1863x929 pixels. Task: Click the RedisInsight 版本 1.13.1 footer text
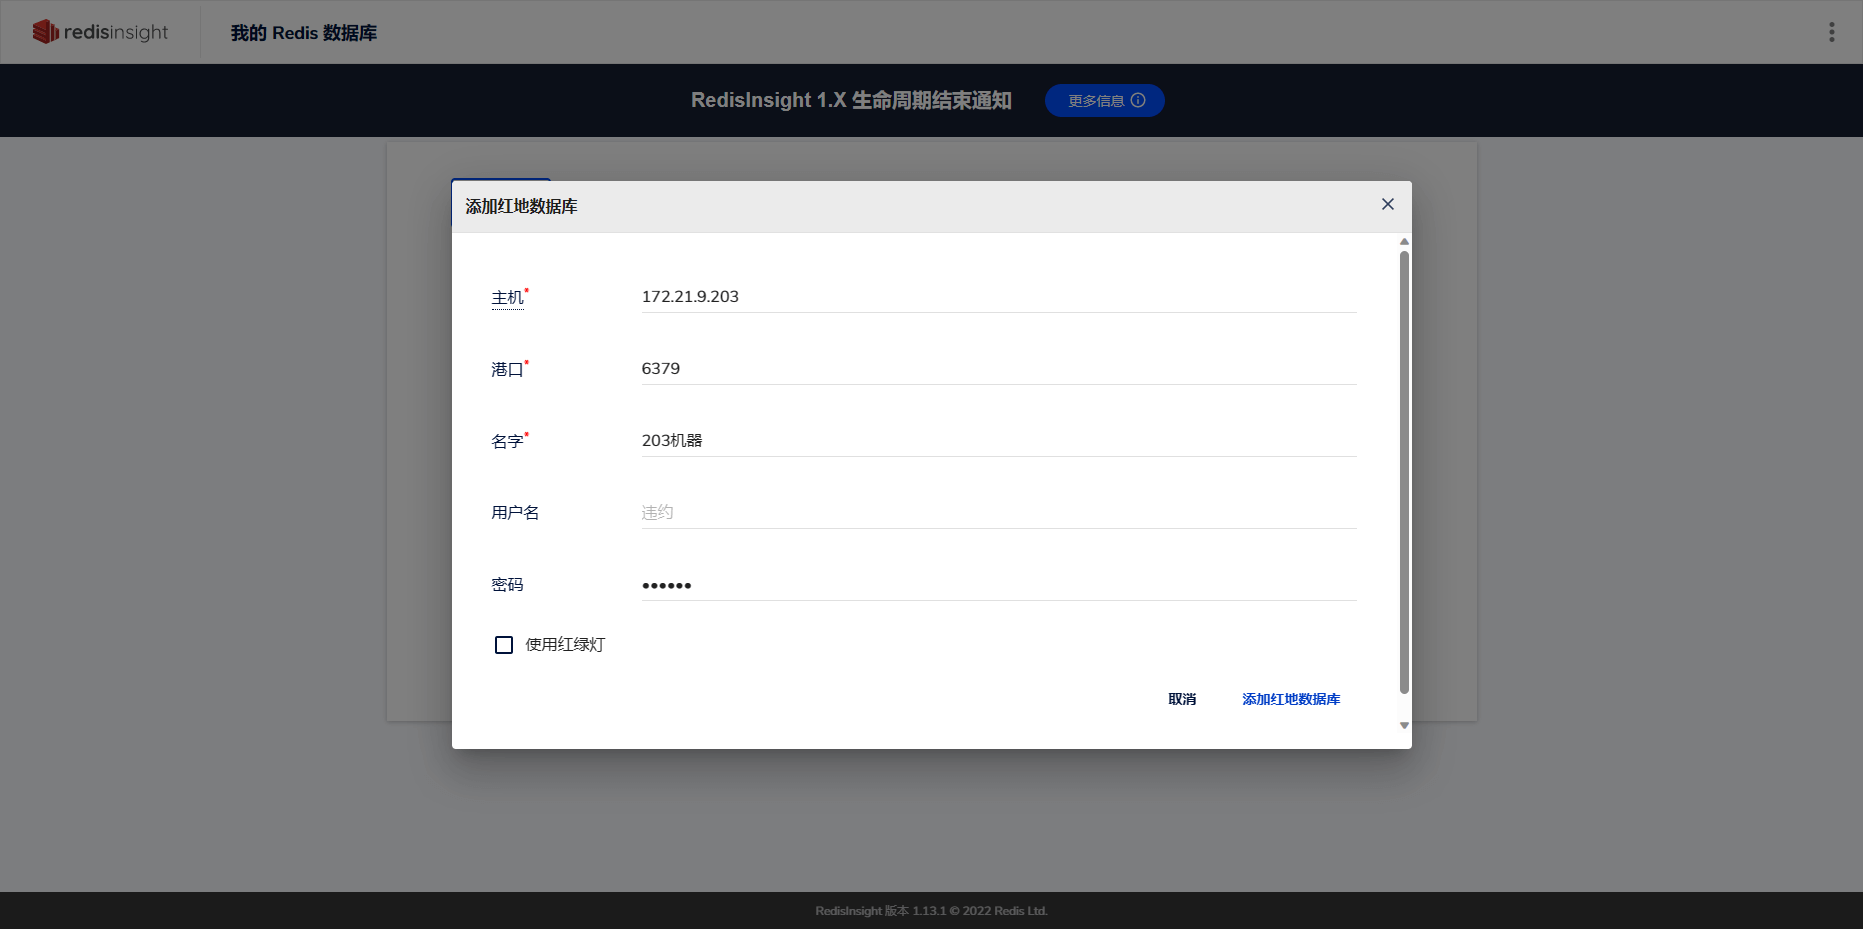[930, 911]
